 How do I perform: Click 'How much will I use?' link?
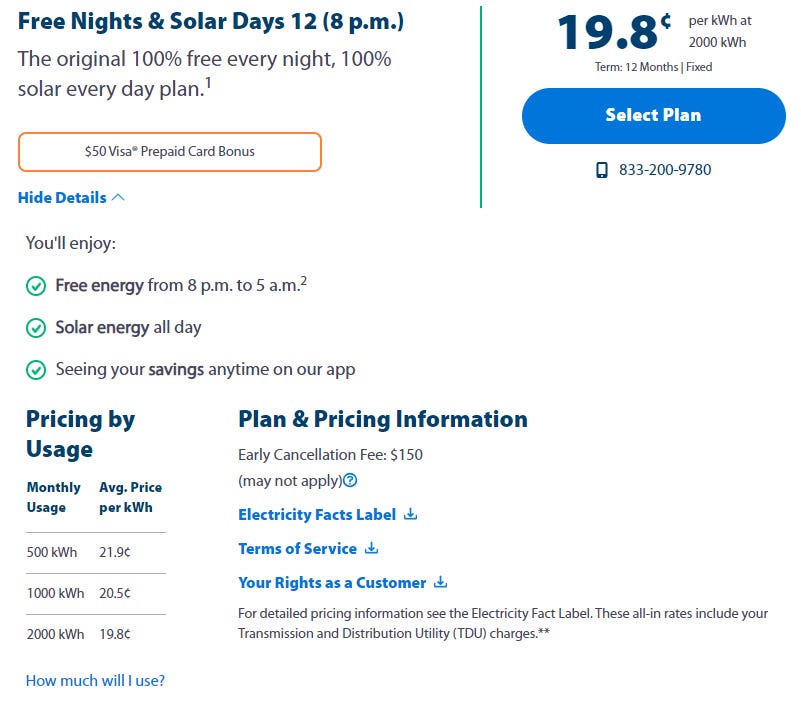95,681
